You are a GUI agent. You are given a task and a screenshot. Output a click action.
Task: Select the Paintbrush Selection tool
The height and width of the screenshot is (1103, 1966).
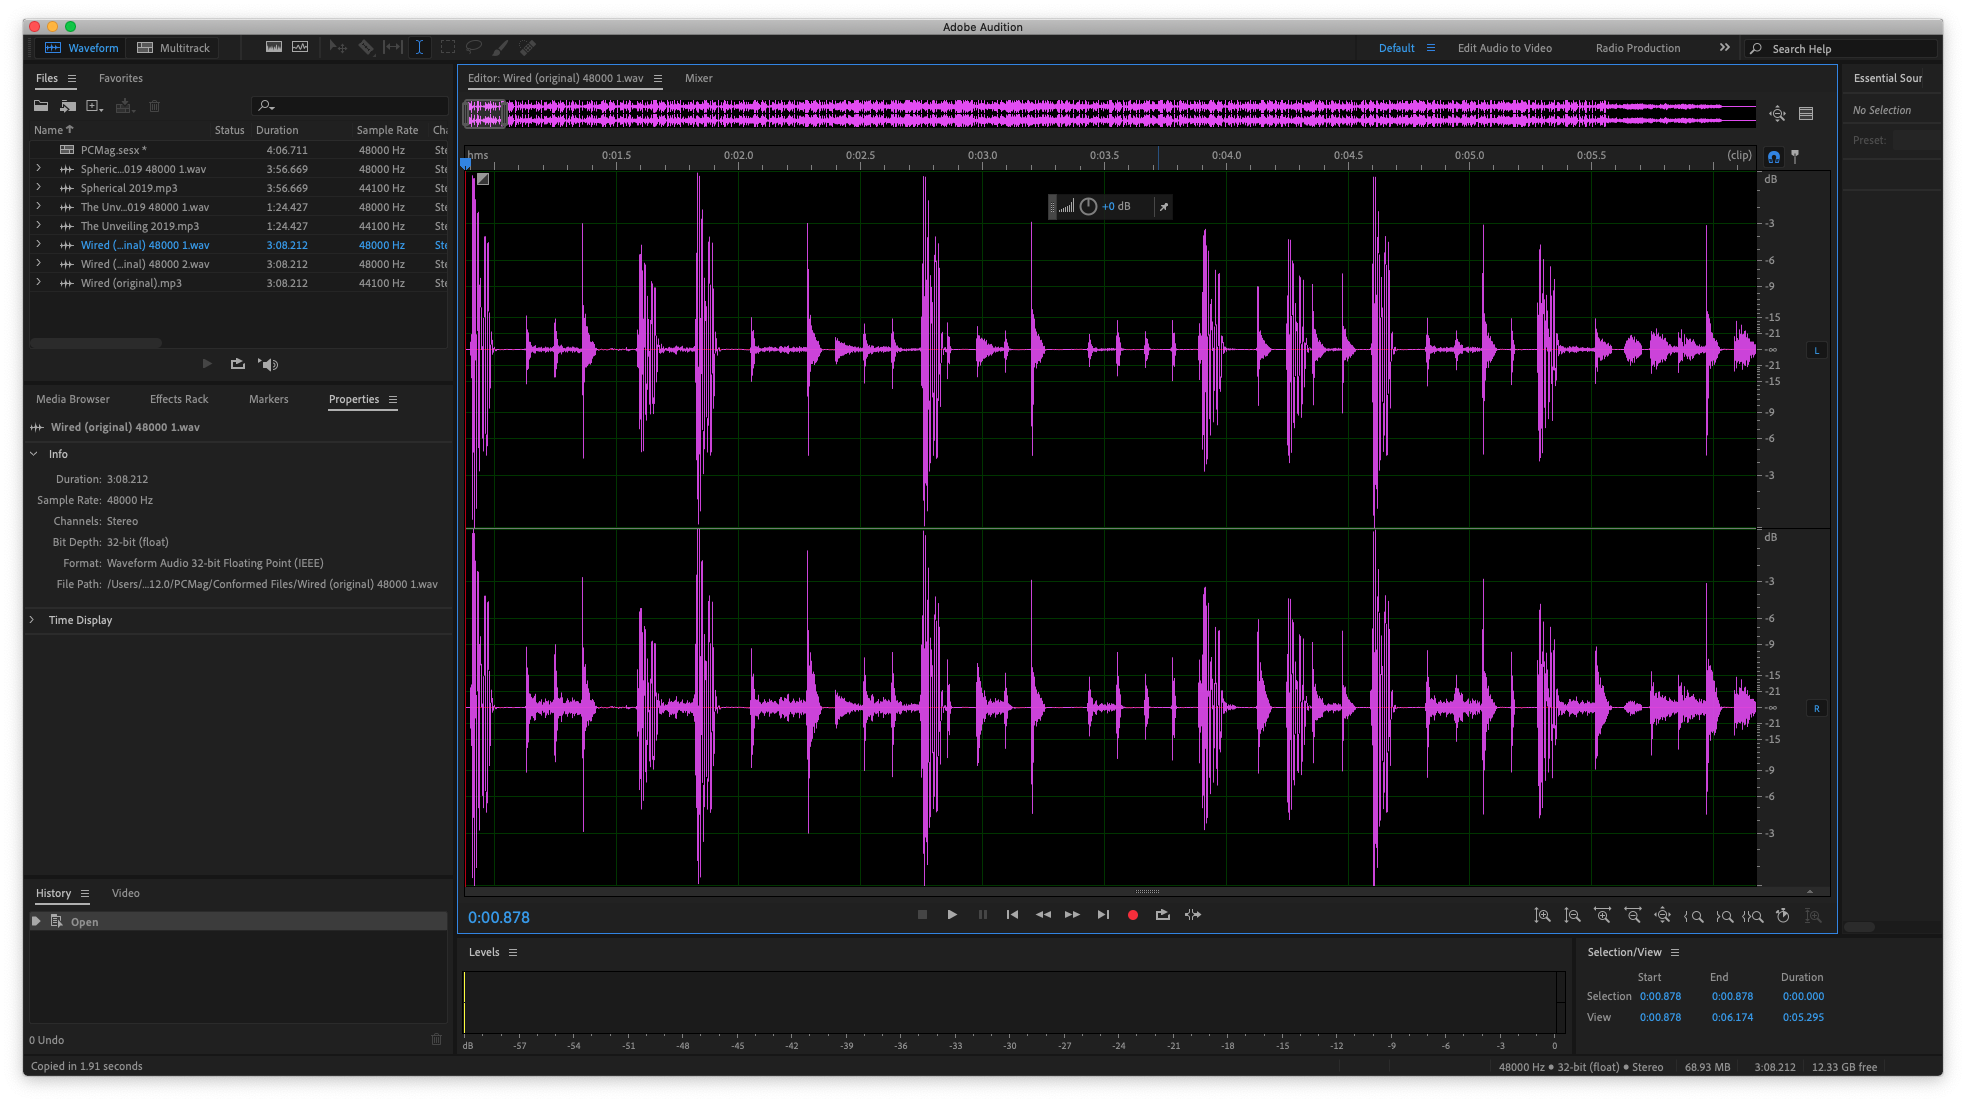click(x=500, y=47)
